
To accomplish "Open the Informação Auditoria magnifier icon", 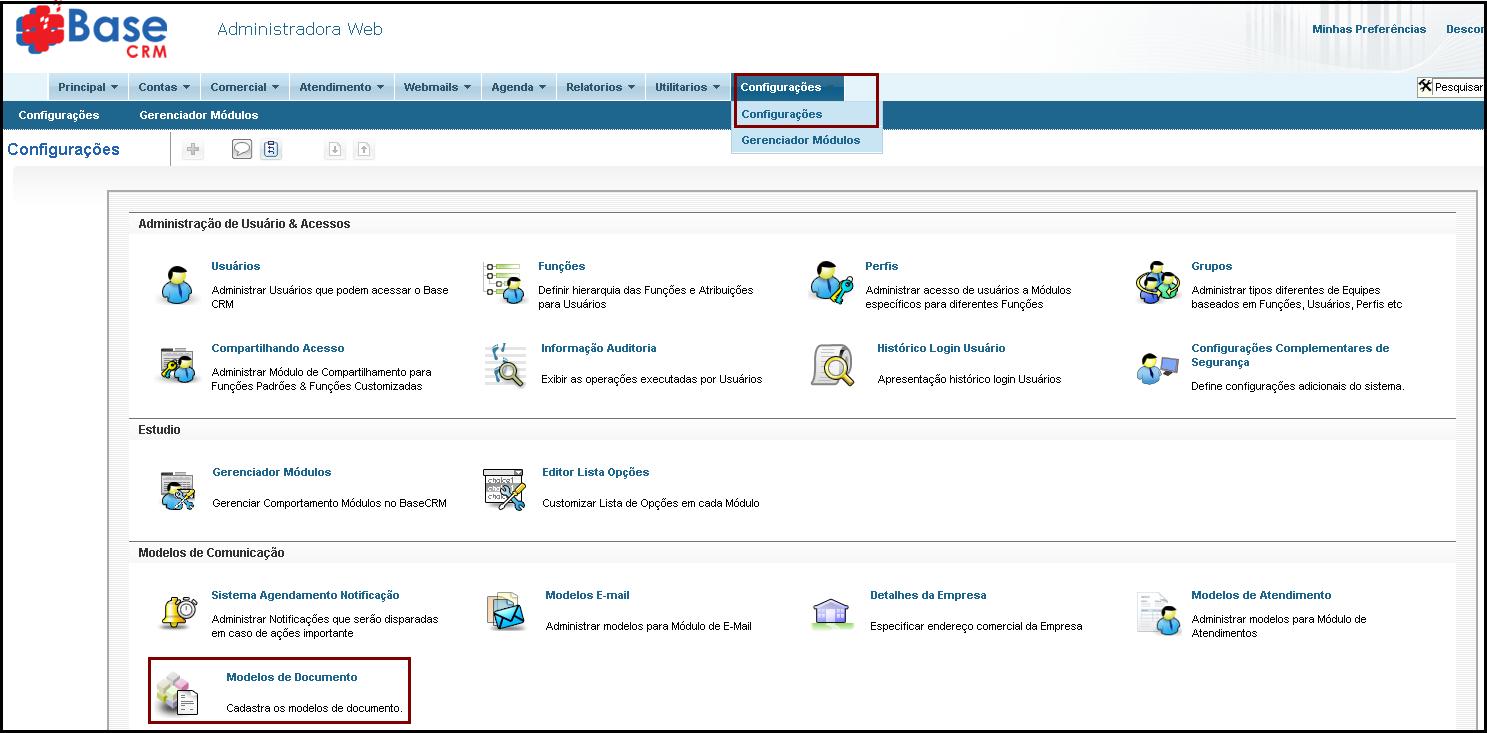I will click(x=504, y=364).
